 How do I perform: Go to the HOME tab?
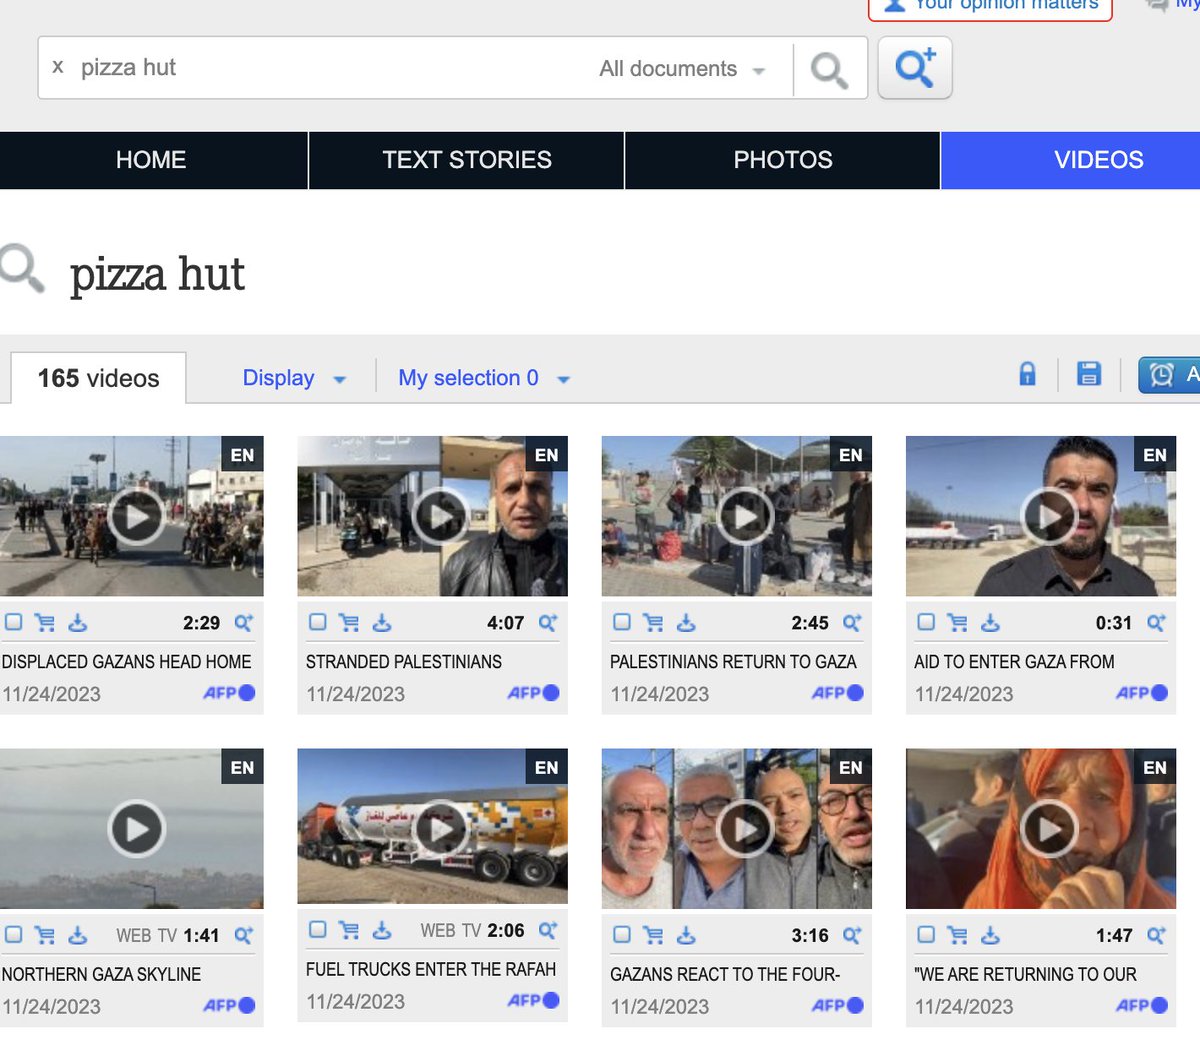152,160
